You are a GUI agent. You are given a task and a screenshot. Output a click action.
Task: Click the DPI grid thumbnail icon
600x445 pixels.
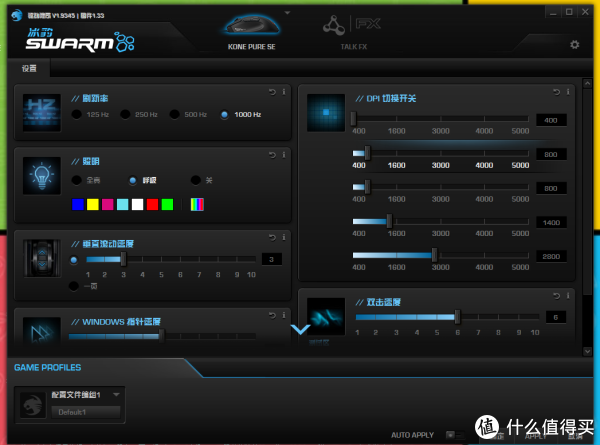coord(326,113)
